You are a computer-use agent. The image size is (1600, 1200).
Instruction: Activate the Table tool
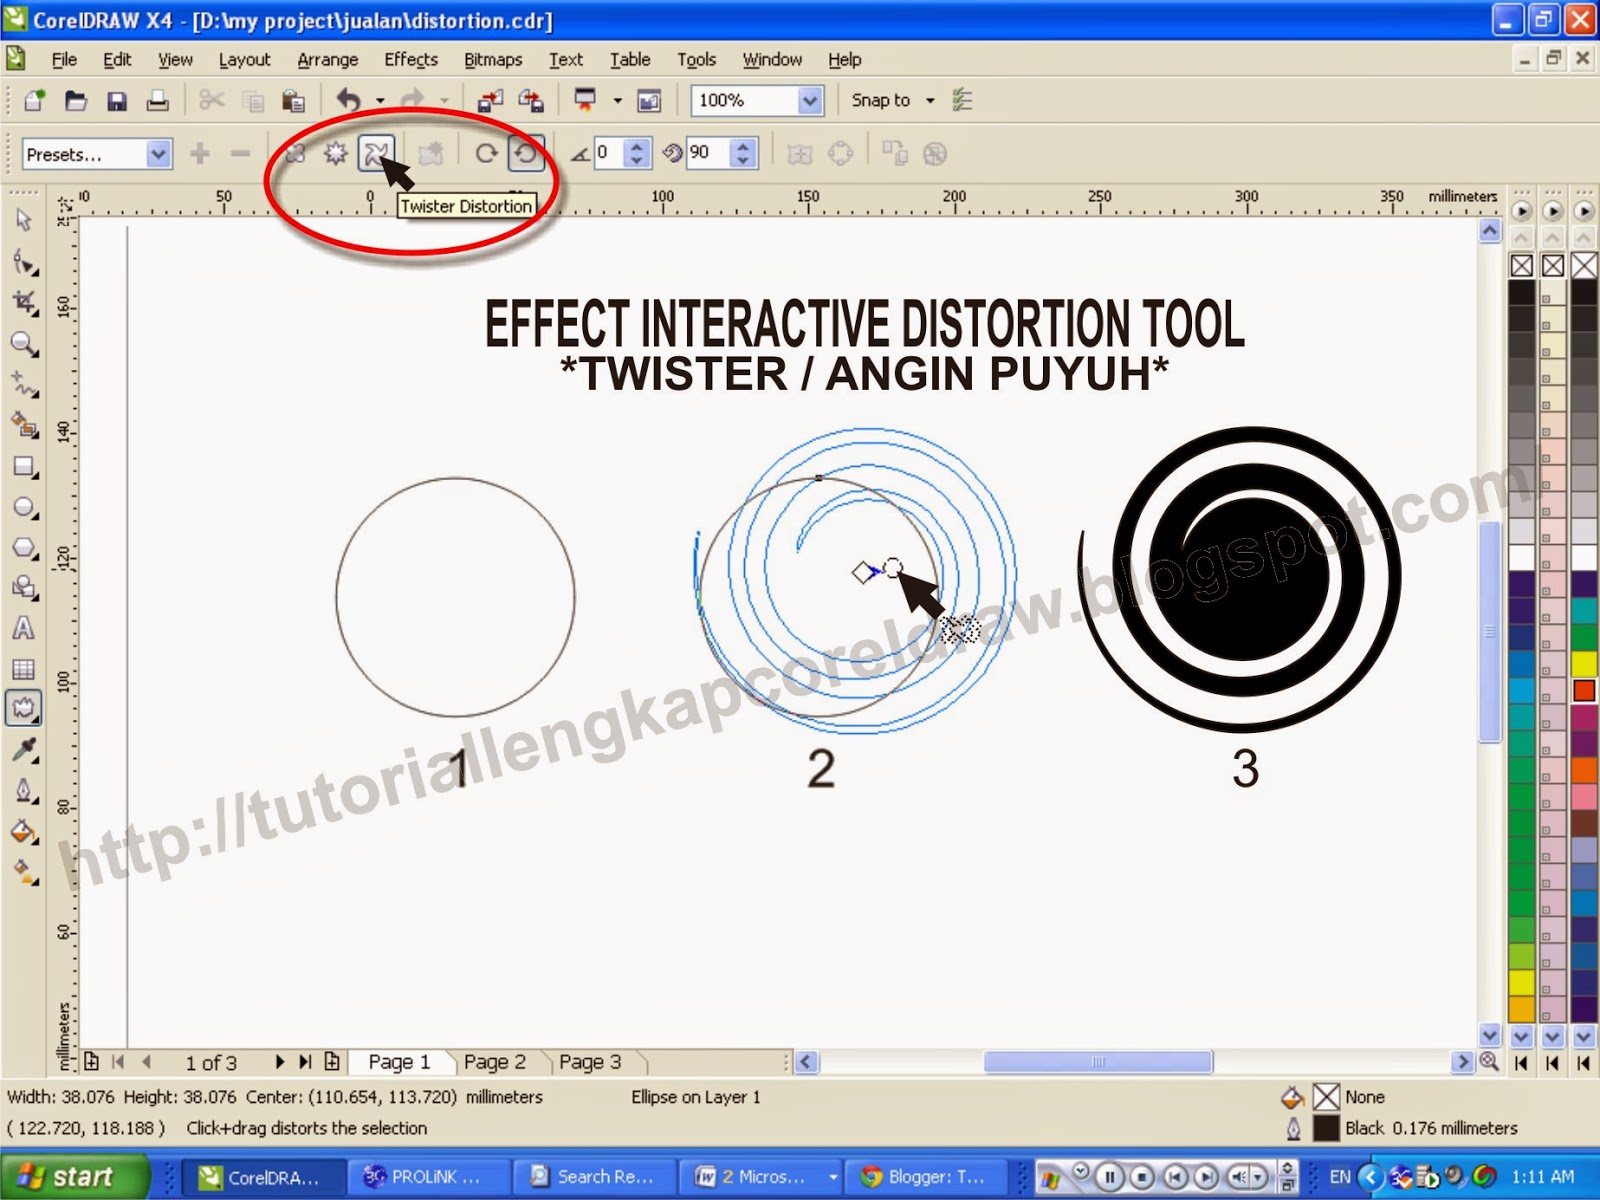click(22, 668)
